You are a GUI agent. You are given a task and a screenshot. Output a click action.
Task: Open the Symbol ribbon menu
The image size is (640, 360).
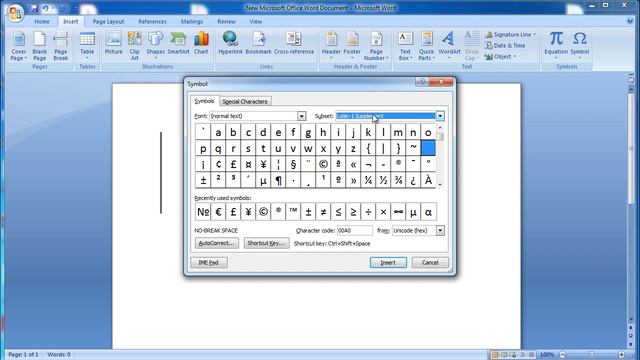(x=580, y=45)
